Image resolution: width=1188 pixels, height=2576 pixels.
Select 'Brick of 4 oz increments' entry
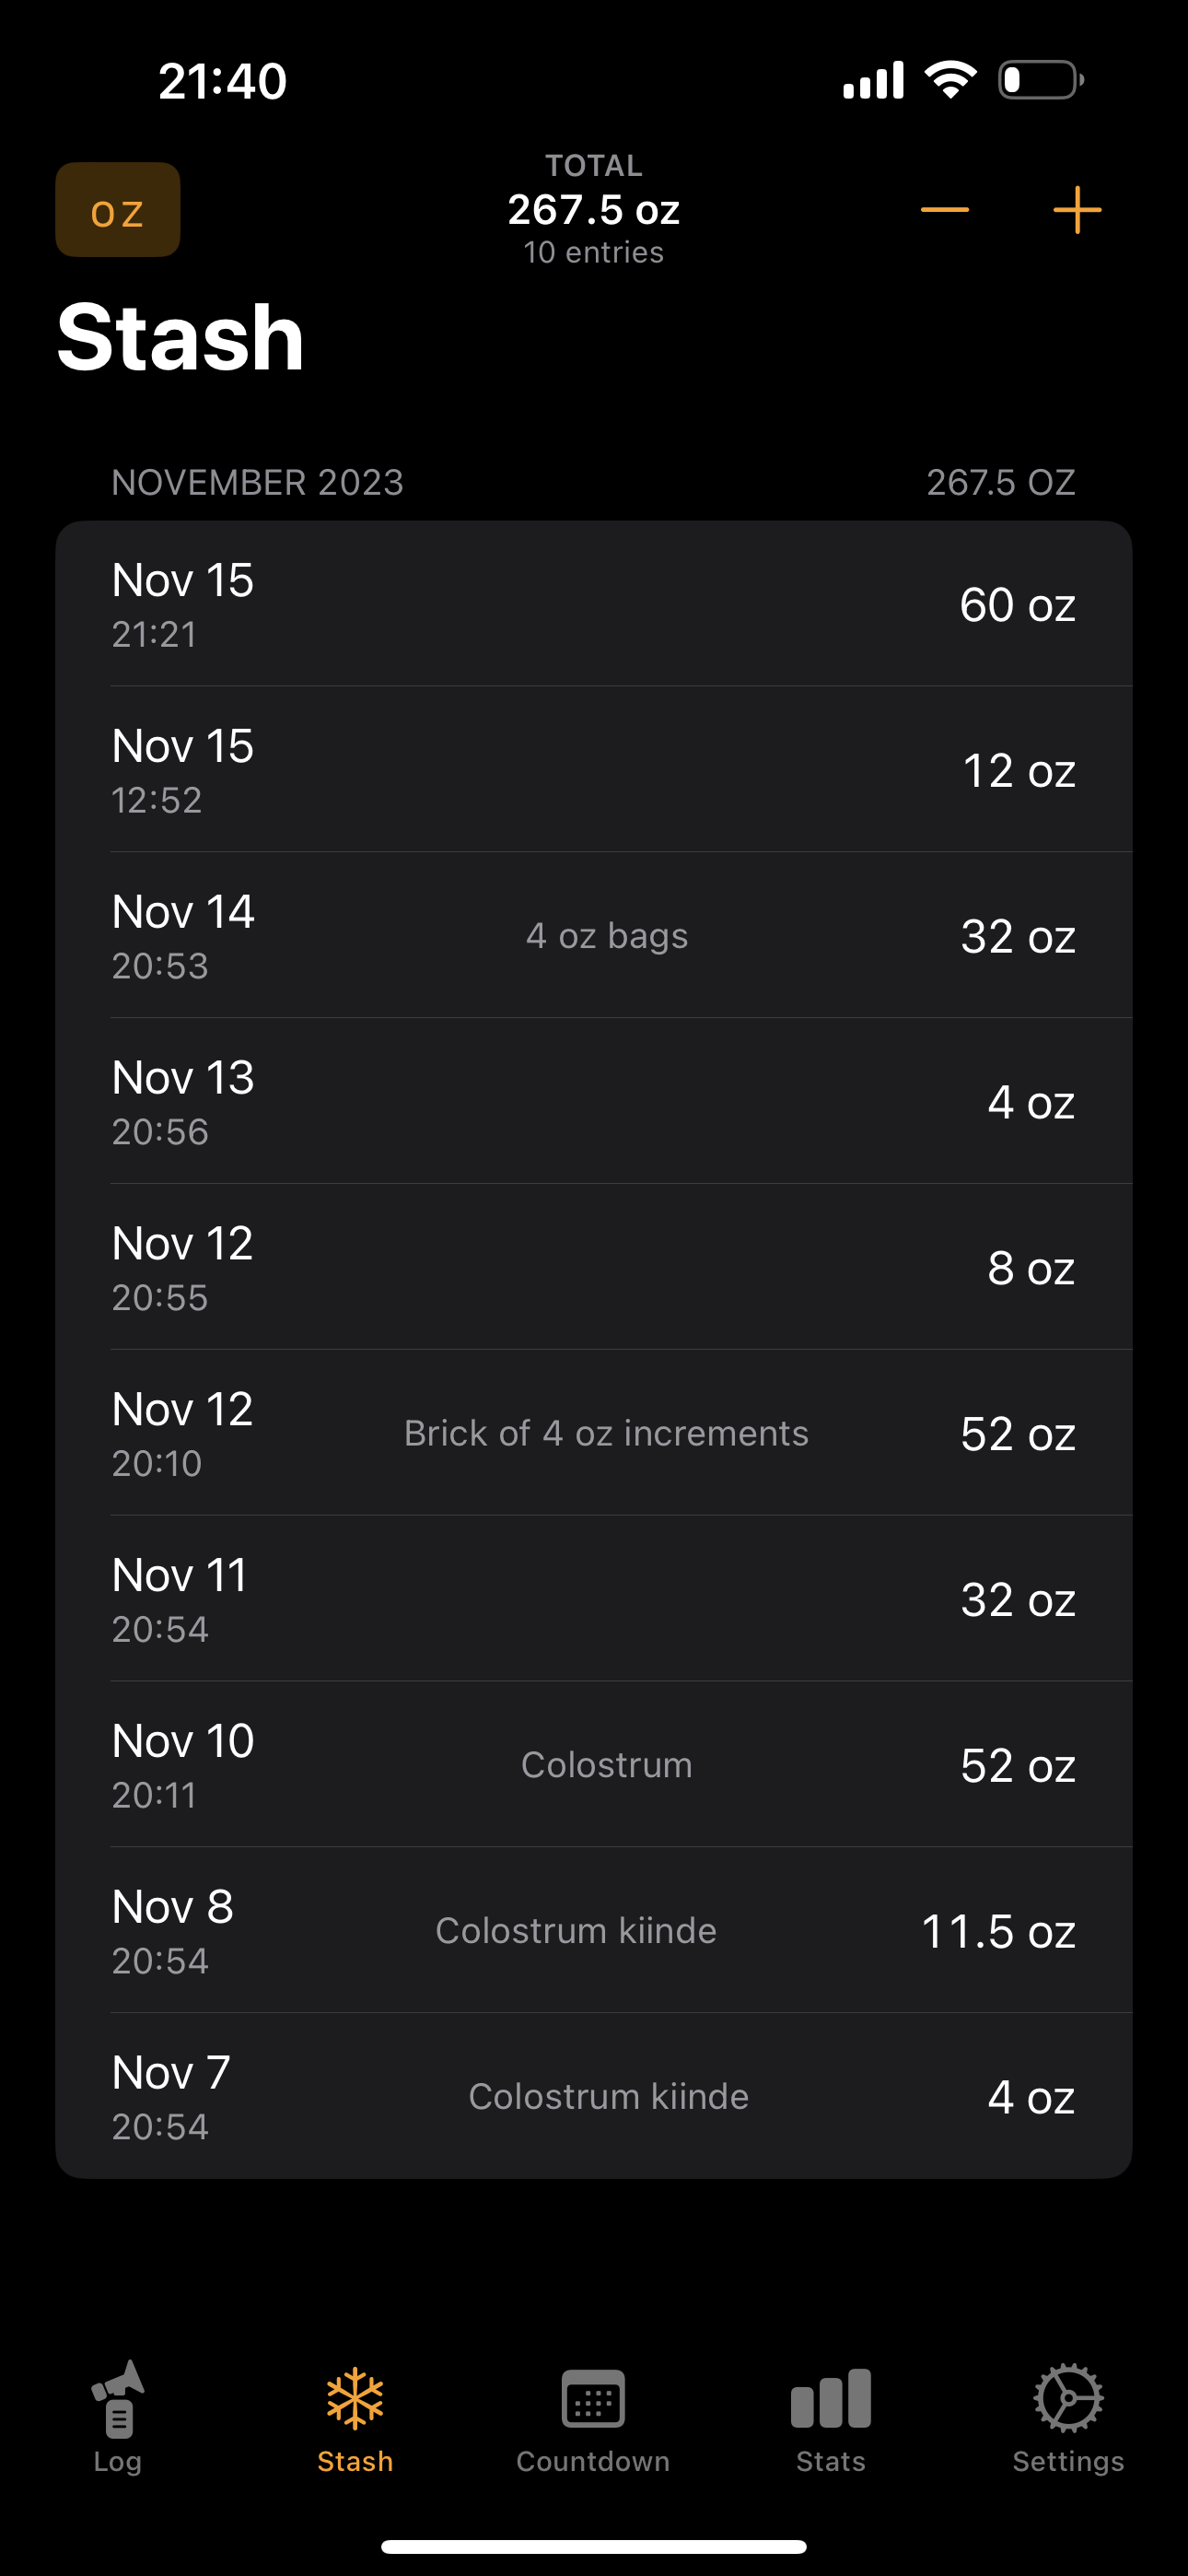[x=594, y=1434]
